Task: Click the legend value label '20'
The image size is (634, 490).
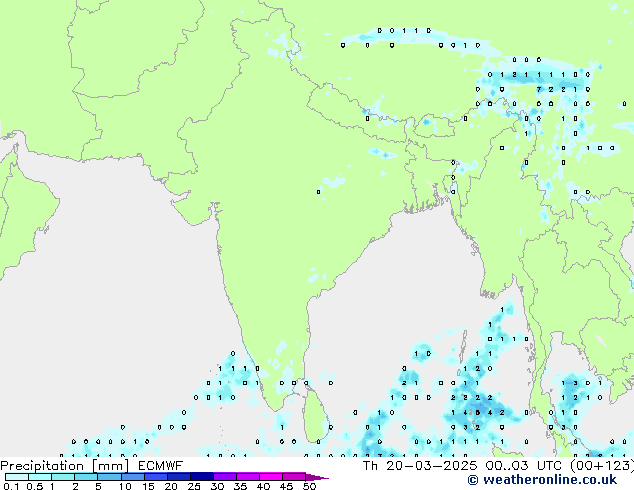Action: 171,486
